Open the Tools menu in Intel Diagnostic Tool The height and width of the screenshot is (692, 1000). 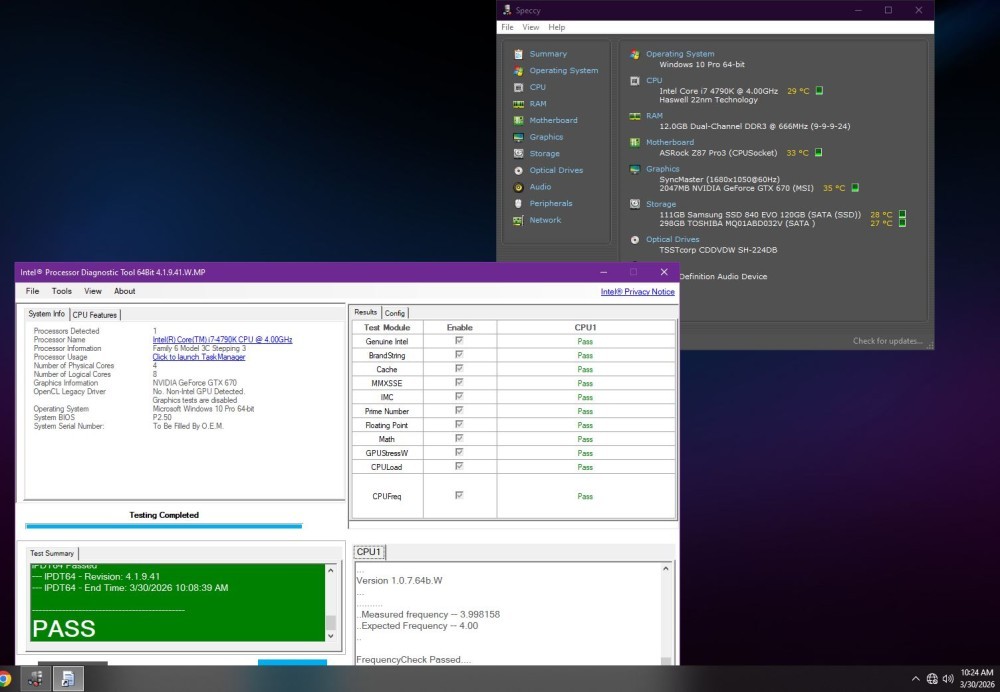[62, 291]
